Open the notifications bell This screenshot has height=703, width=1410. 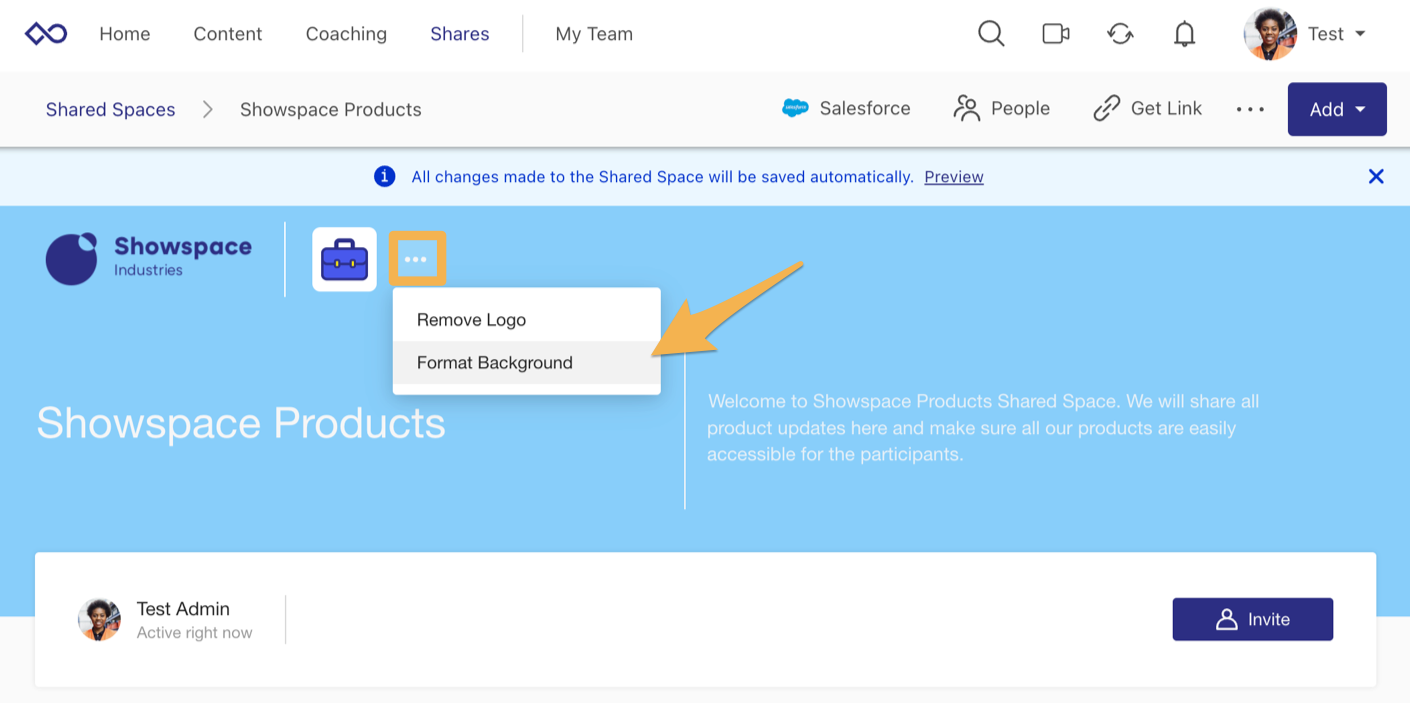1184,34
